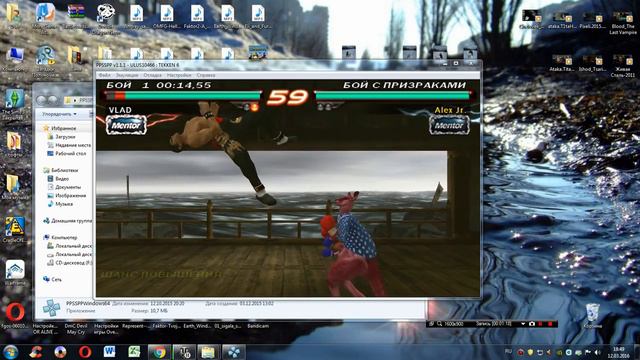
Task: Open the Видео library
Action: pos(58,179)
